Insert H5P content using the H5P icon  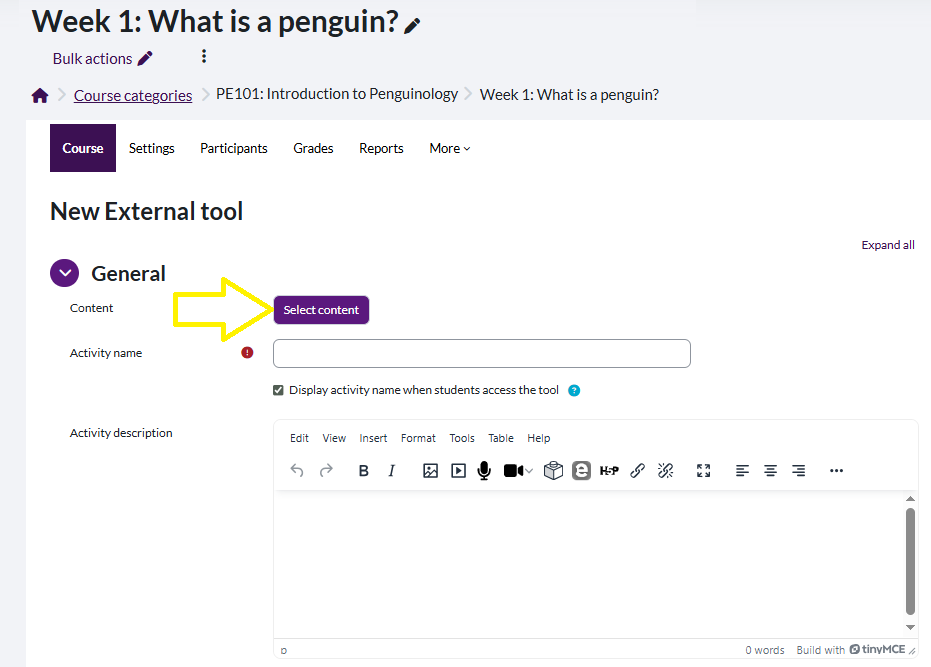coord(609,471)
